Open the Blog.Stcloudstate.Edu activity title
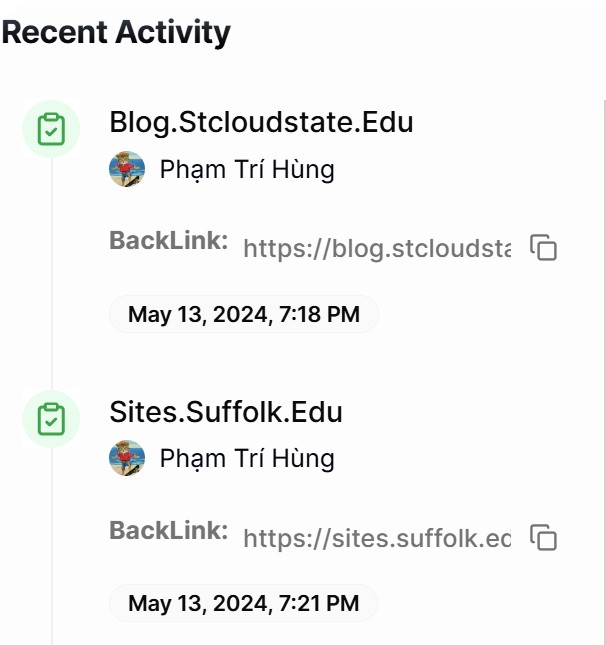The height and width of the screenshot is (645, 606). point(261,122)
